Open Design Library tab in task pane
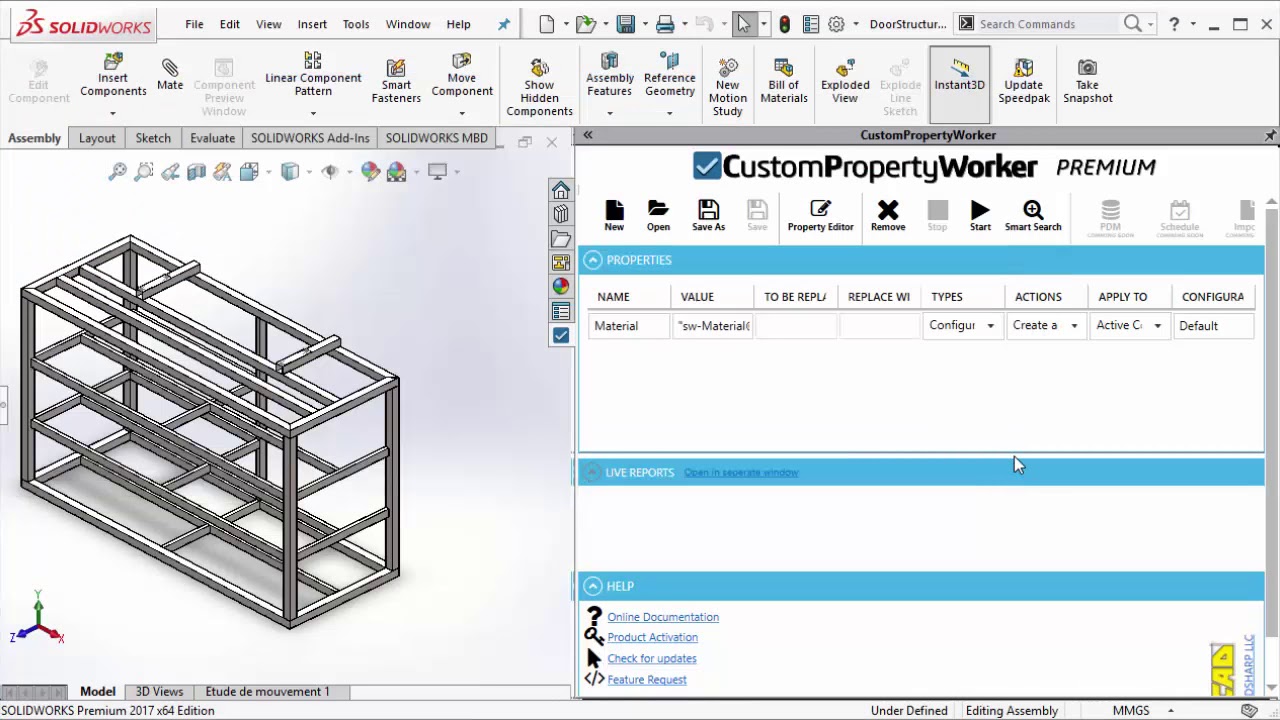Image resolution: width=1280 pixels, height=720 pixels. point(561,214)
